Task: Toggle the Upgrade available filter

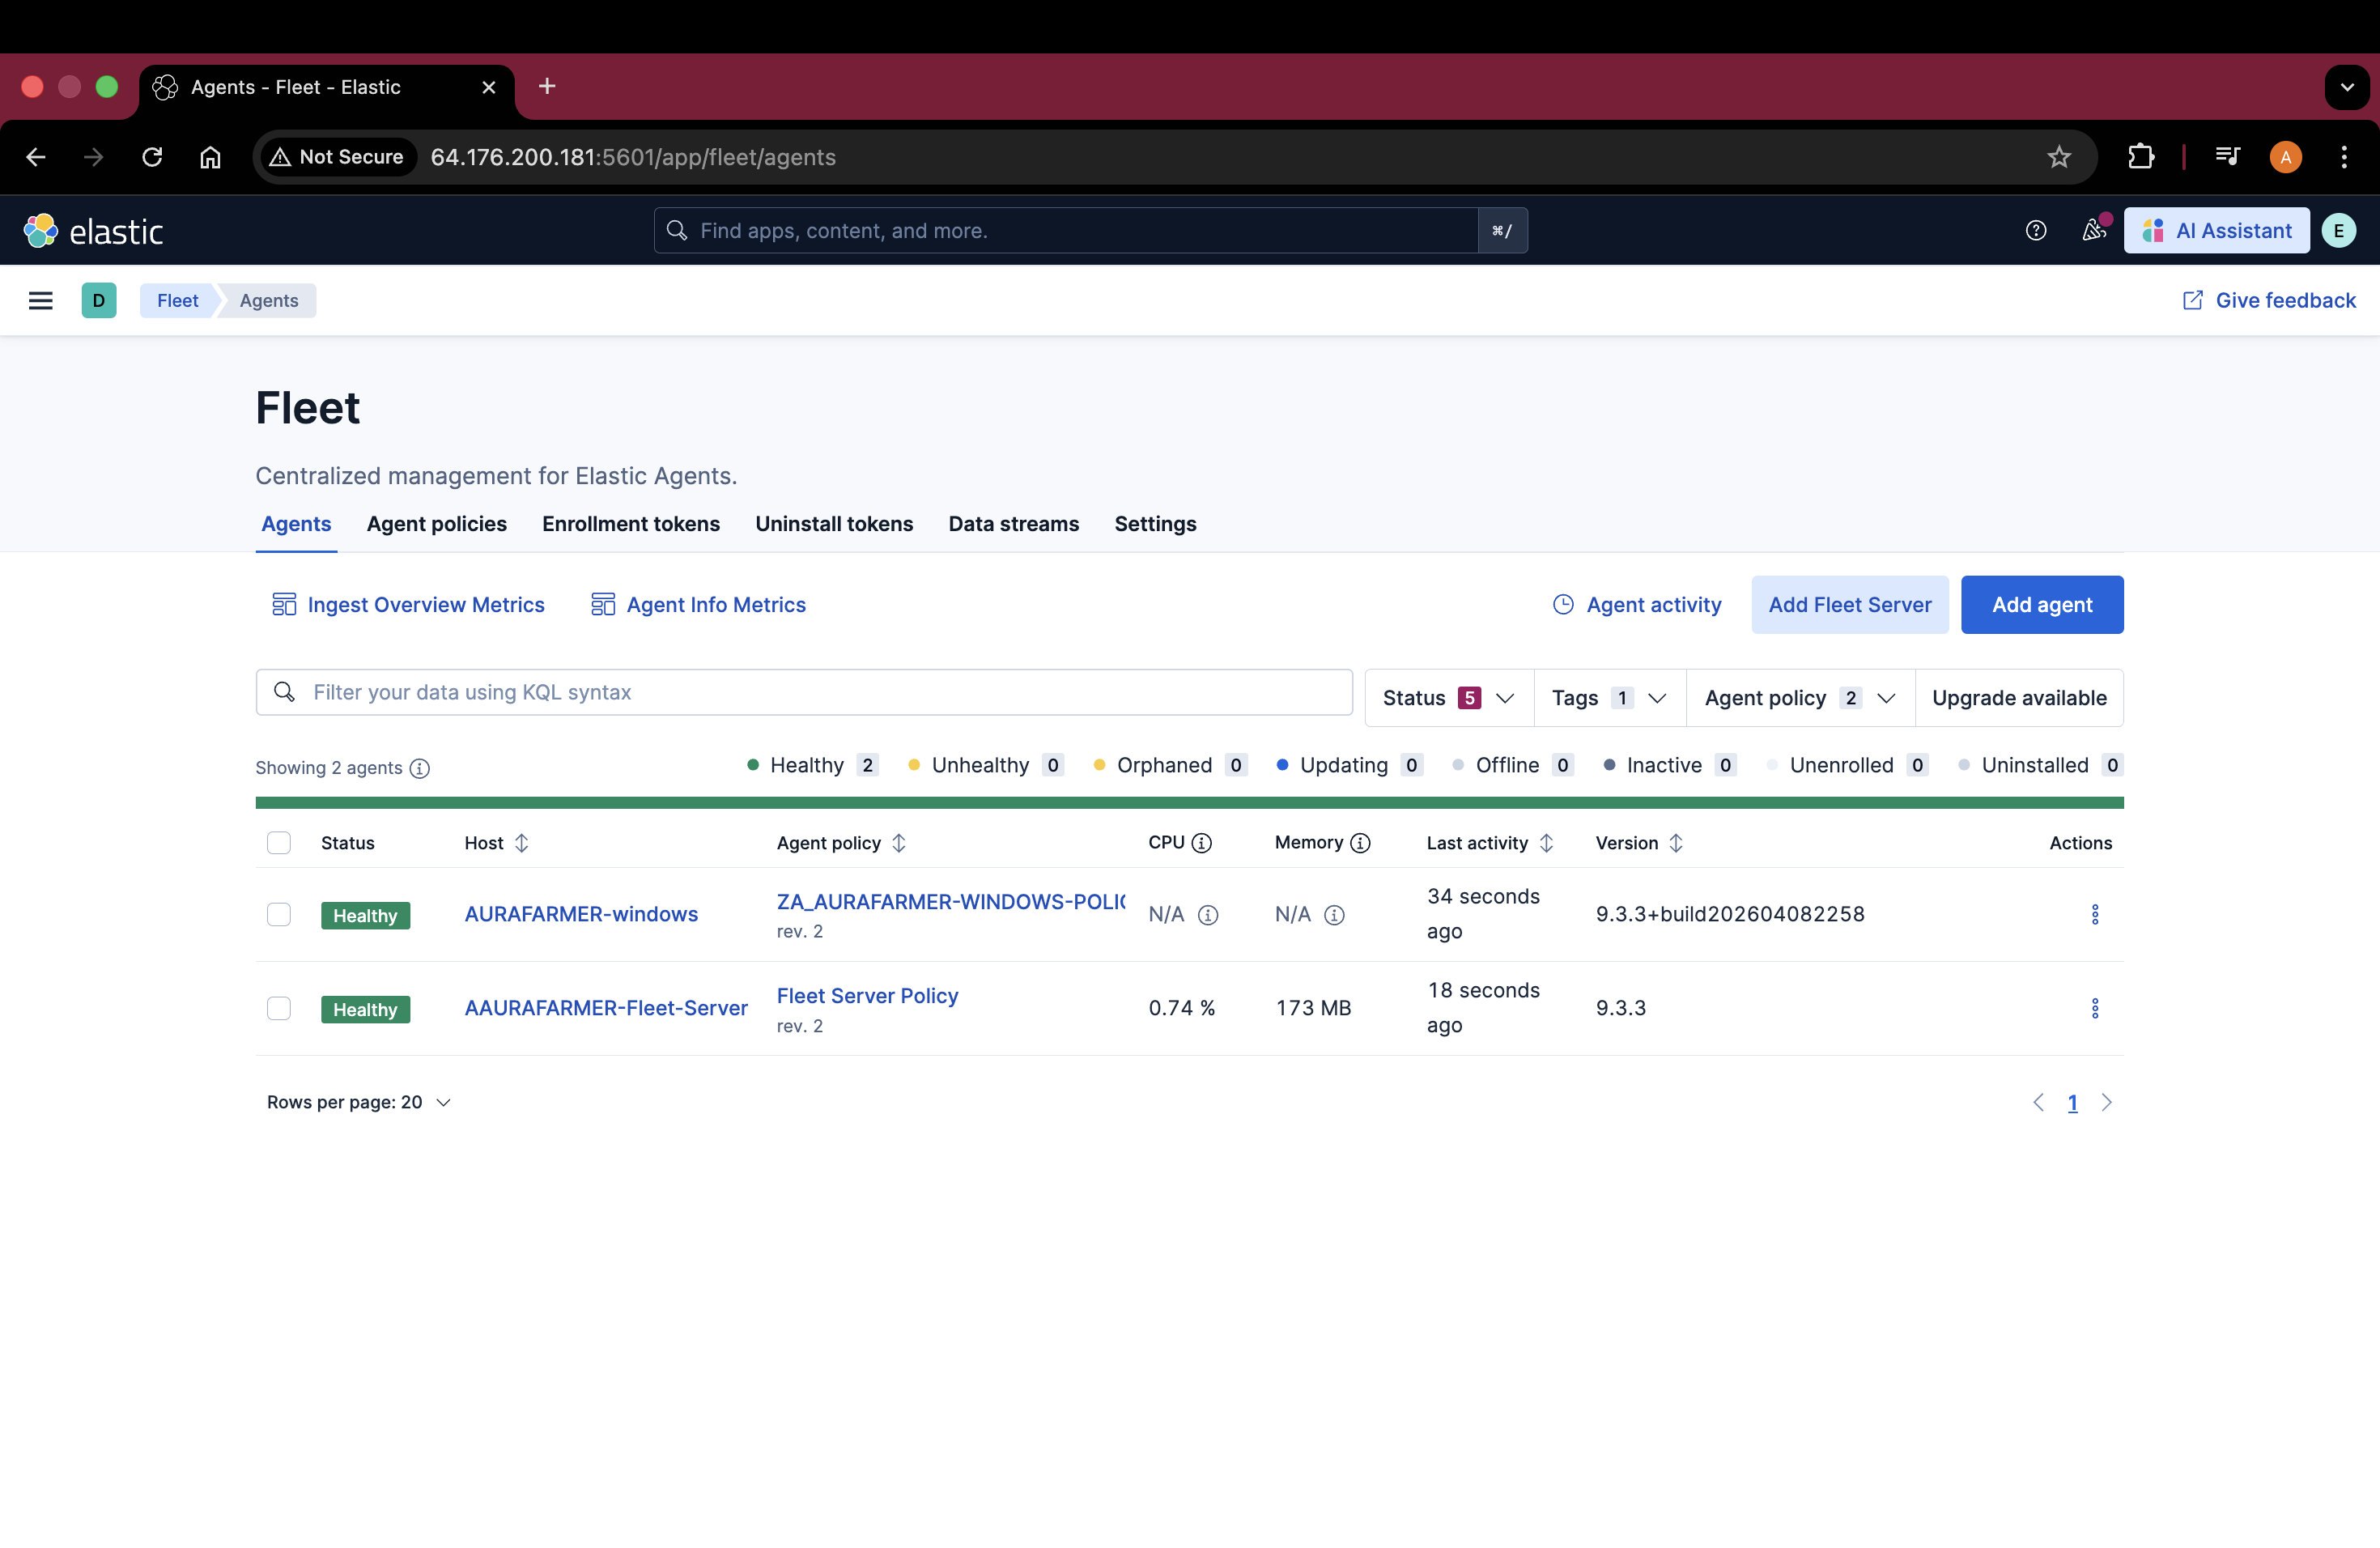Action: [2019, 698]
